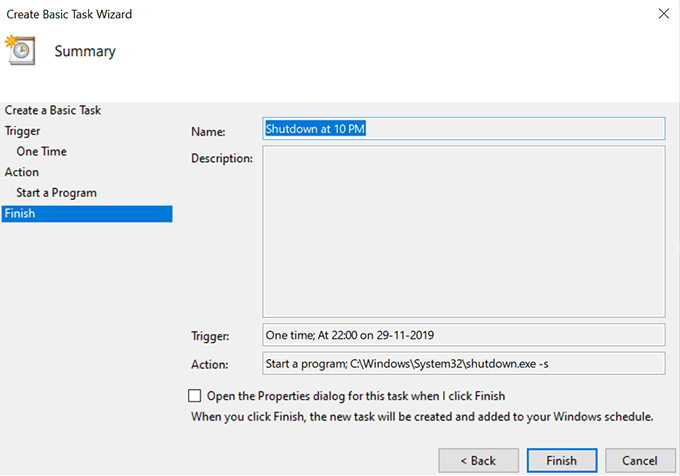Click the Description label
This screenshot has height=476, width=680.
pos(221,158)
